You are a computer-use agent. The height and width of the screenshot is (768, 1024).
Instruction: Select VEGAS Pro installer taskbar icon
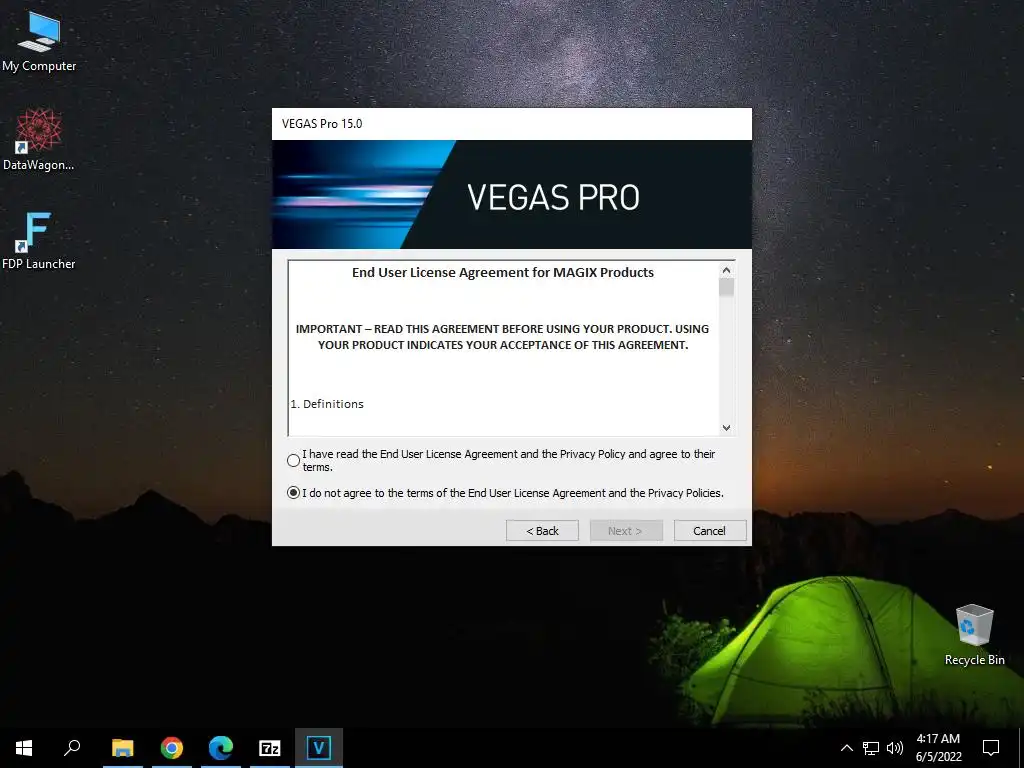coord(319,748)
